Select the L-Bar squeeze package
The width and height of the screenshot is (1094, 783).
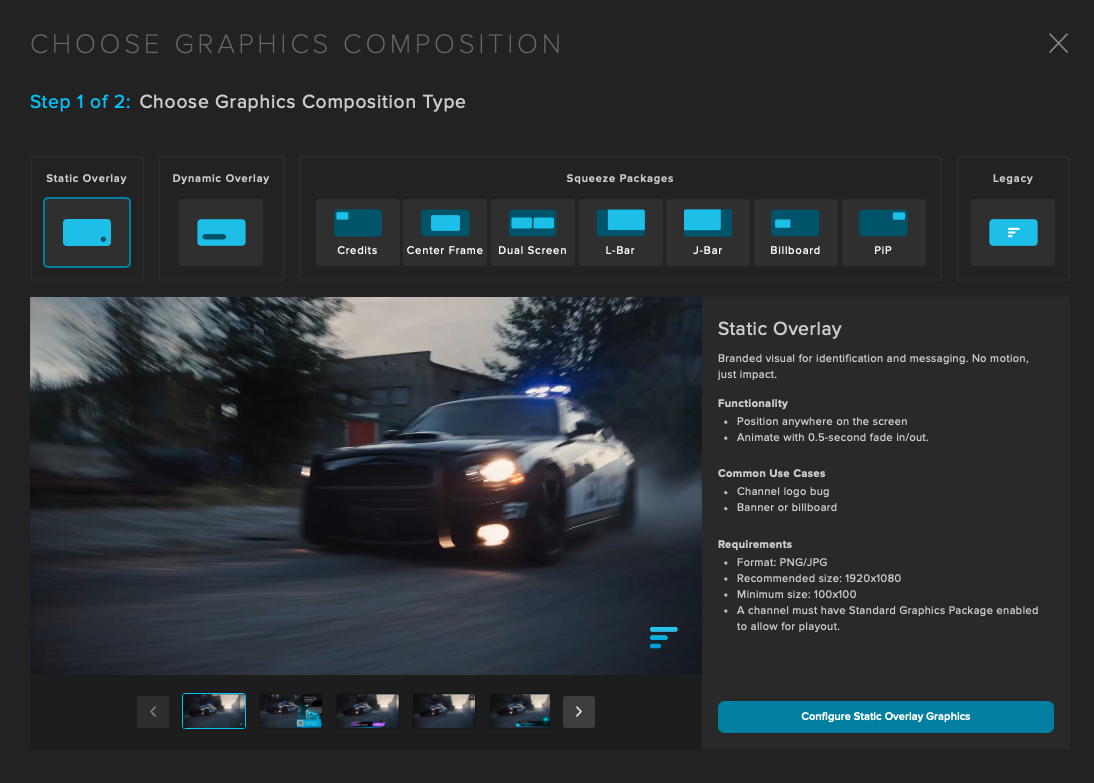(620, 232)
